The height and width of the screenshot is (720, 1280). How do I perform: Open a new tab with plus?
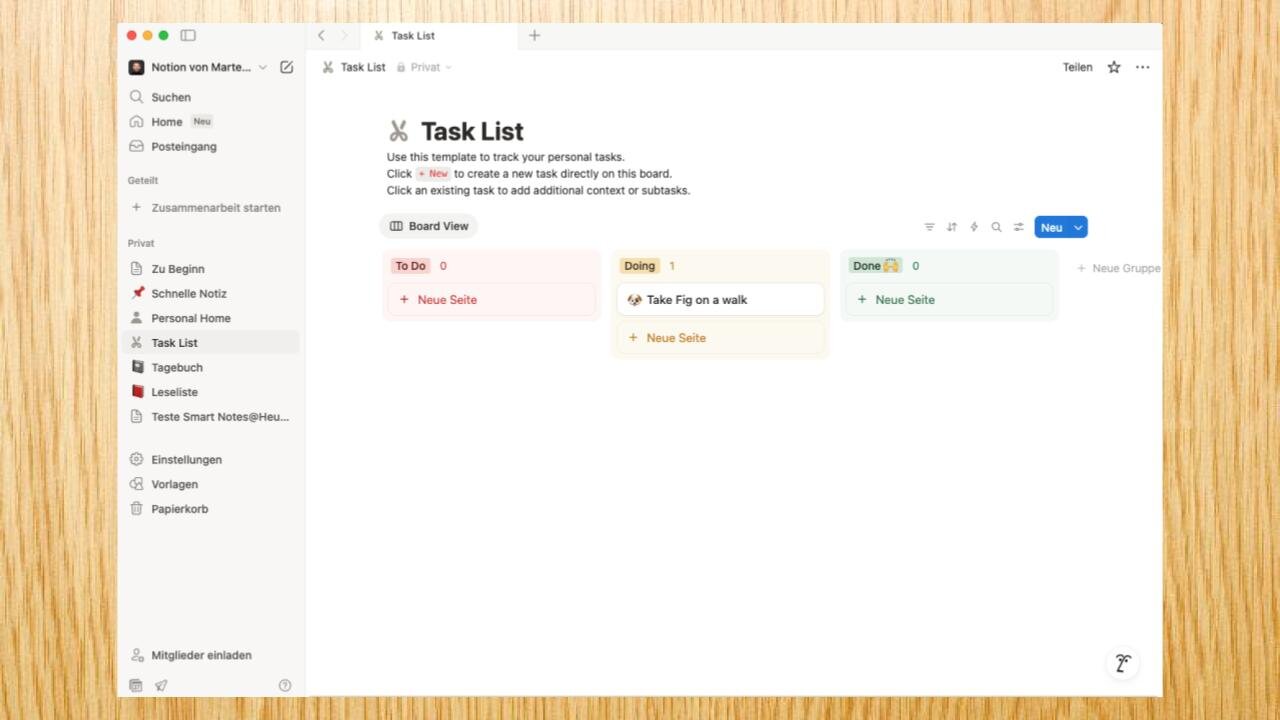click(x=534, y=35)
